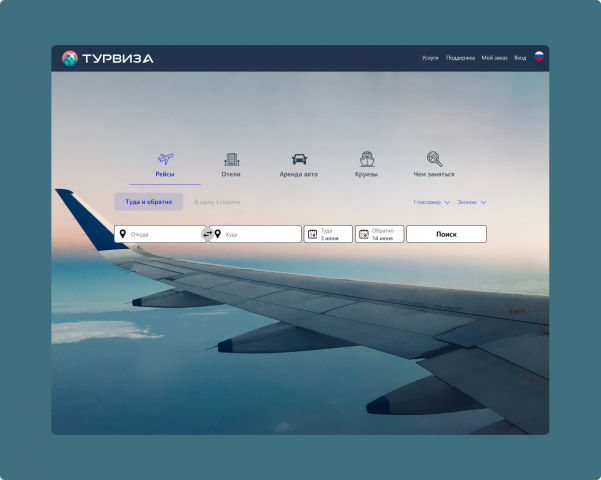Click the calendar icon in Обратно field

[x=364, y=234]
